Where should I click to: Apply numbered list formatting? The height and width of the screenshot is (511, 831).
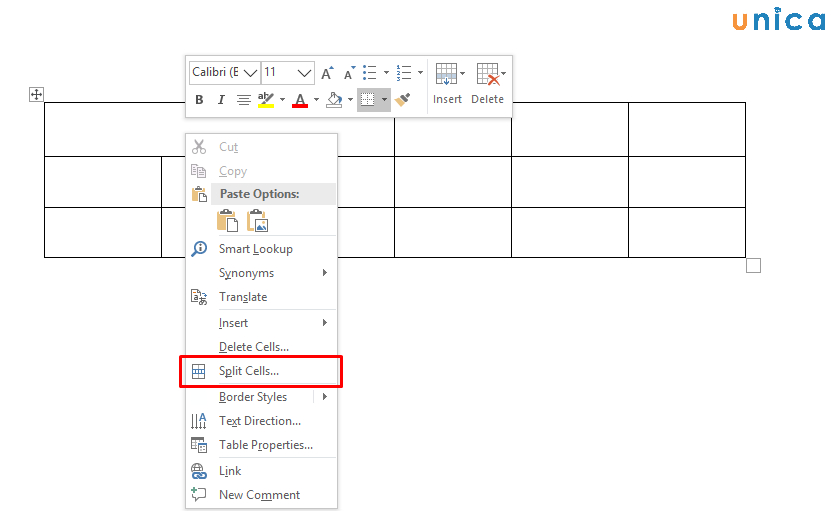pyautogui.click(x=404, y=73)
